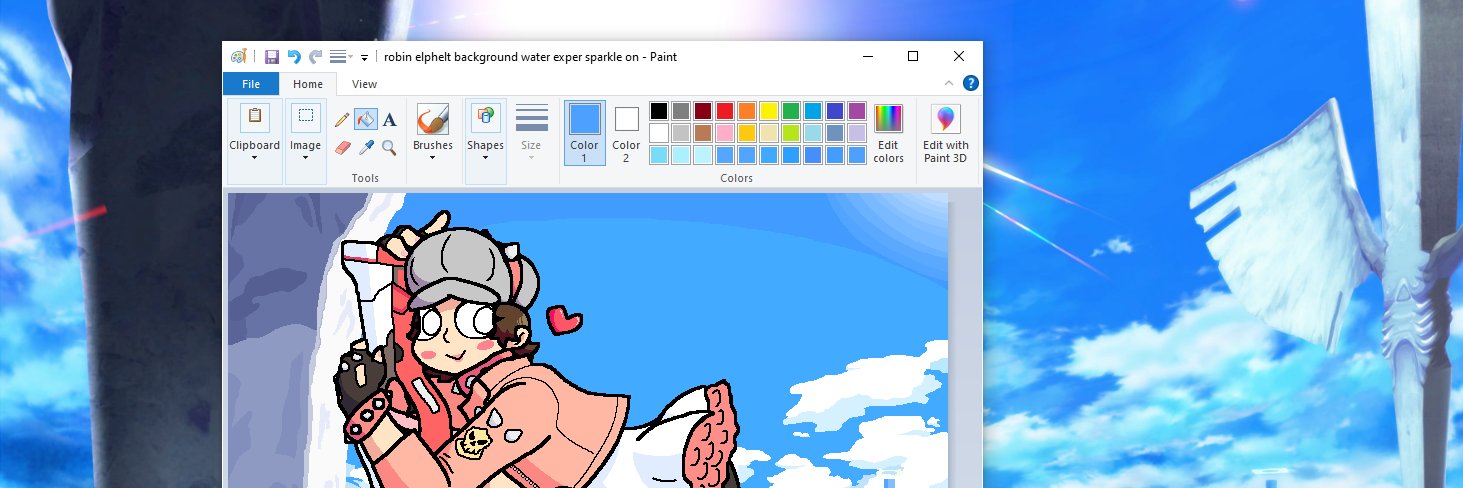The height and width of the screenshot is (488, 1463).
Task: Switch to the Home tab
Action: click(308, 84)
